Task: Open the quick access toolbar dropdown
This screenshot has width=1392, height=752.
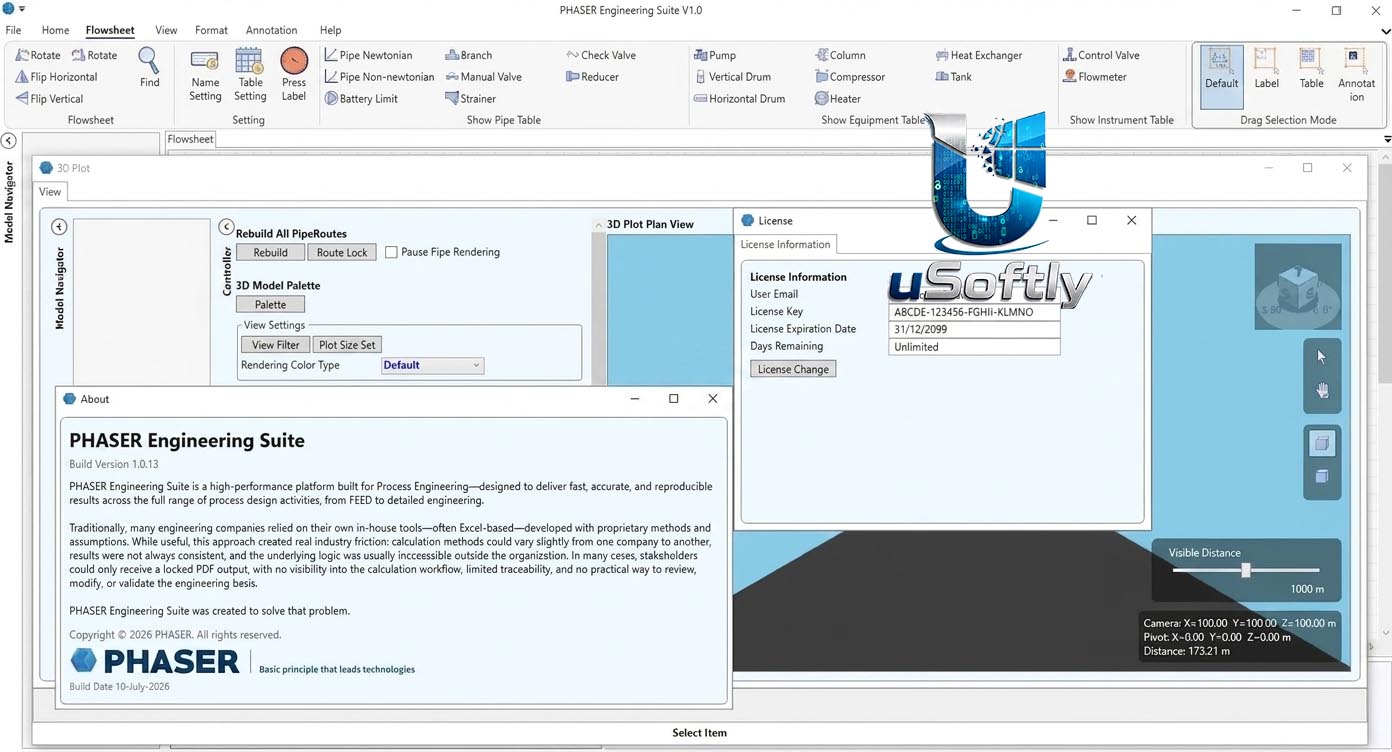Action: [22, 9]
